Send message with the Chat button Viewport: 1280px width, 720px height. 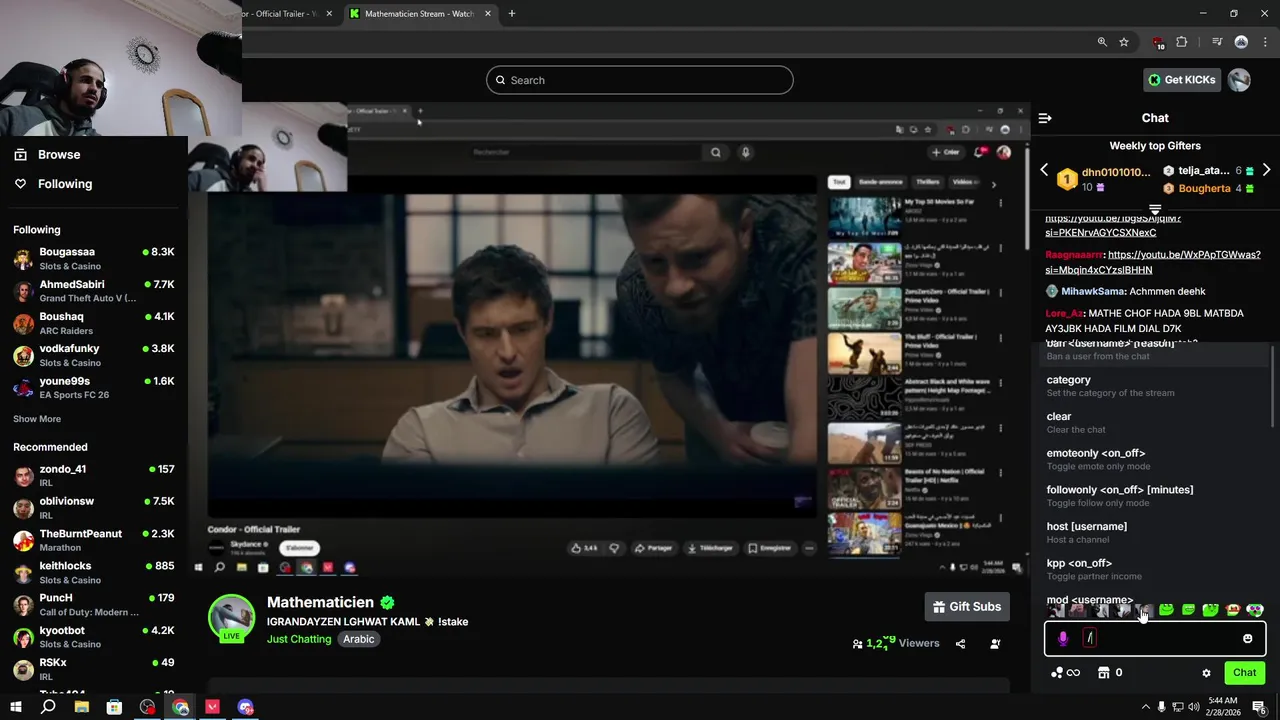pos(1244,673)
